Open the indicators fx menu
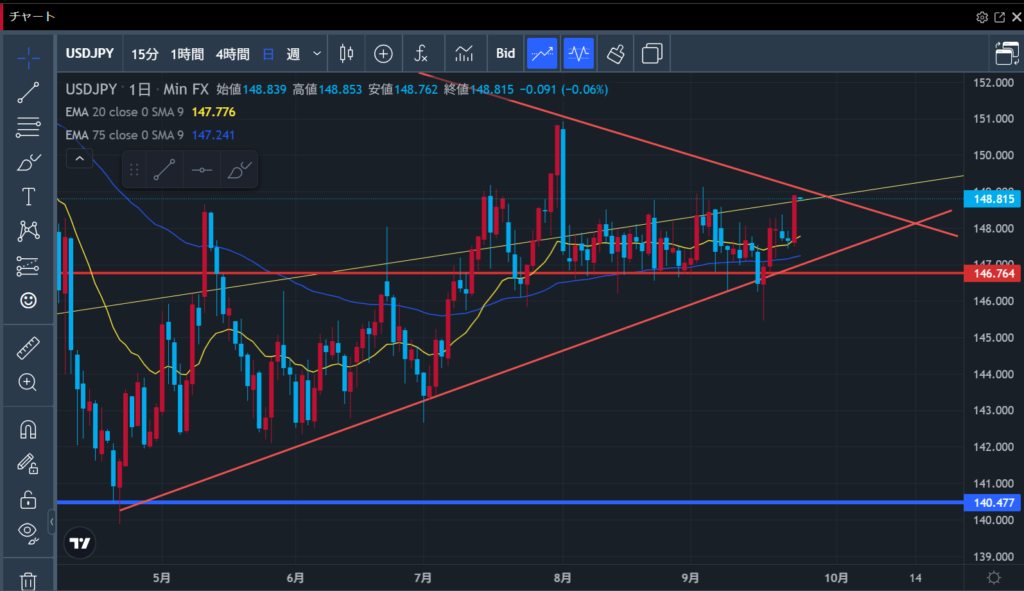Image resolution: width=1024 pixels, height=591 pixels. point(421,53)
